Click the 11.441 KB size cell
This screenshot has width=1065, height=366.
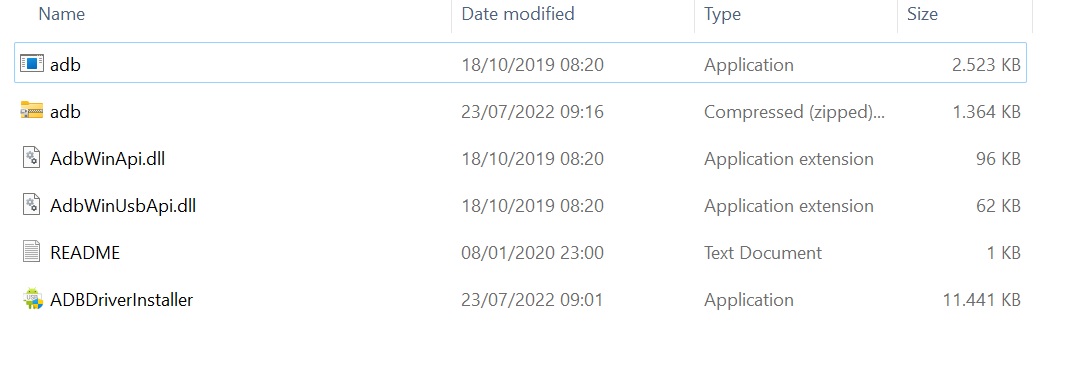(x=981, y=299)
